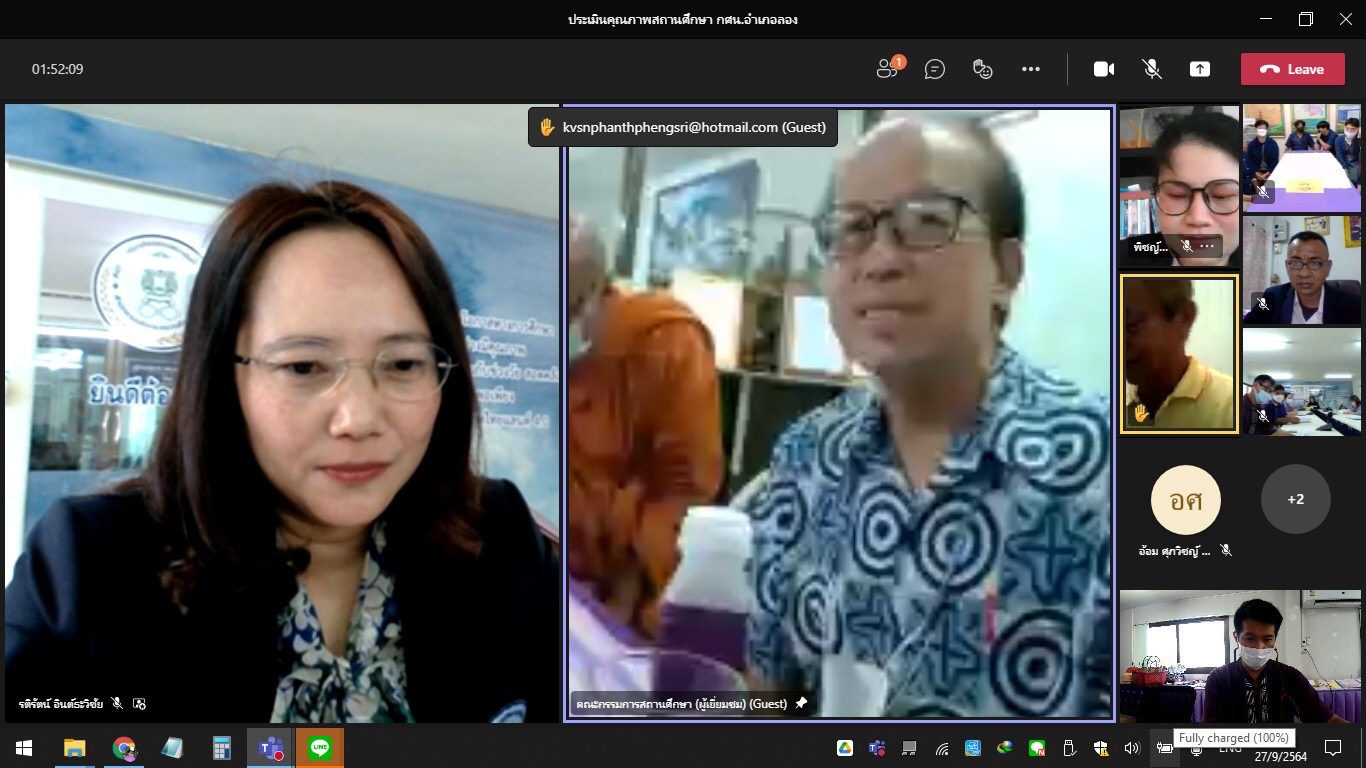
Task: Open the meeting chat
Action: (x=935, y=69)
